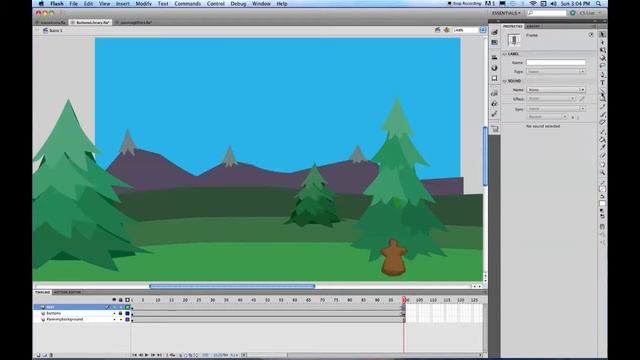Collapse the SOUND section
The width and height of the screenshot is (640, 360).
point(505,81)
